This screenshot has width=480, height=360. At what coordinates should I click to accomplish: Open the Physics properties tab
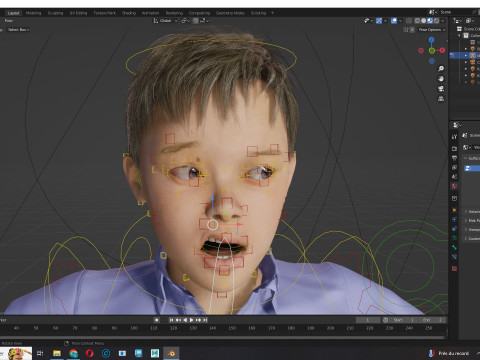click(x=454, y=220)
